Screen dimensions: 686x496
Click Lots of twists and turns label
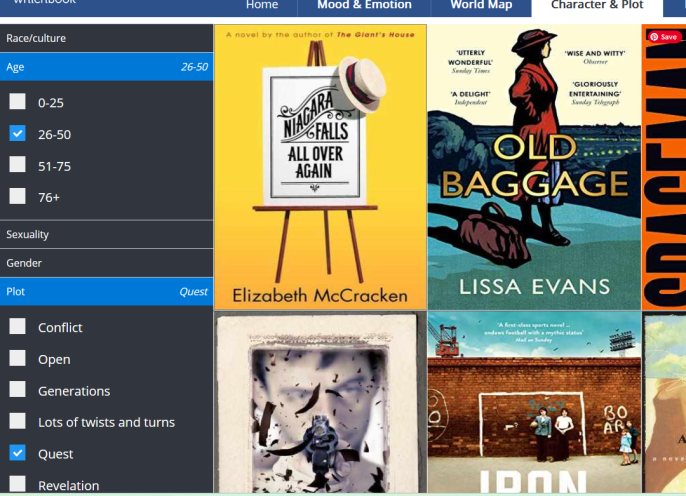click(x=106, y=423)
